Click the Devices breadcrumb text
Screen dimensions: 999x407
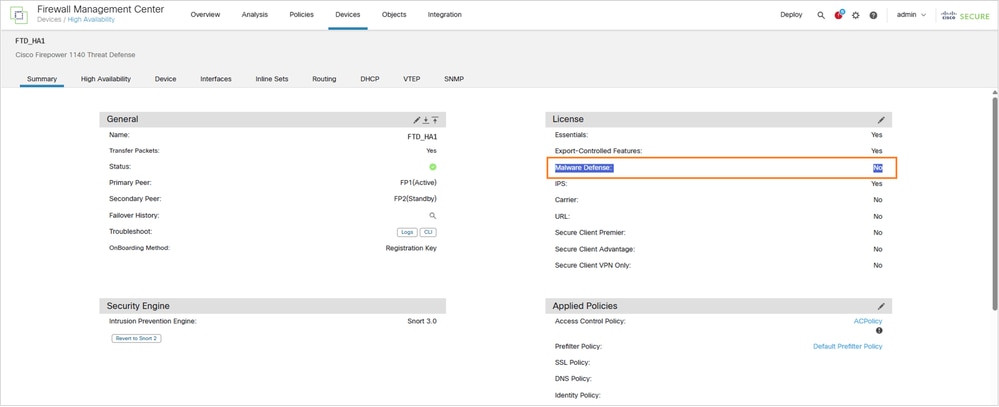(50, 20)
